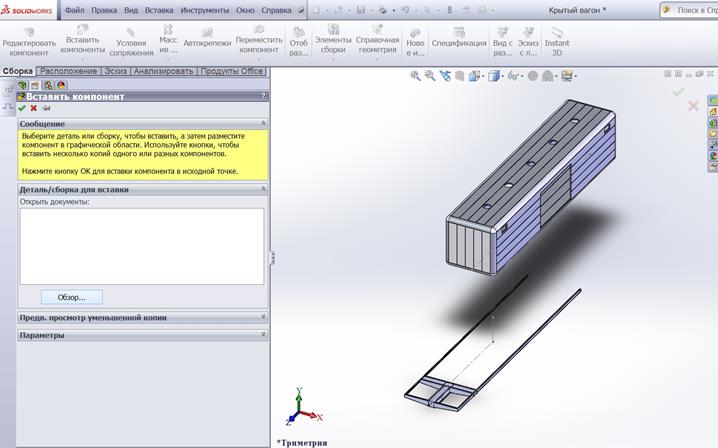
Task: Expand the Параметры section
Action: pyautogui.click(x=263, y=335)
